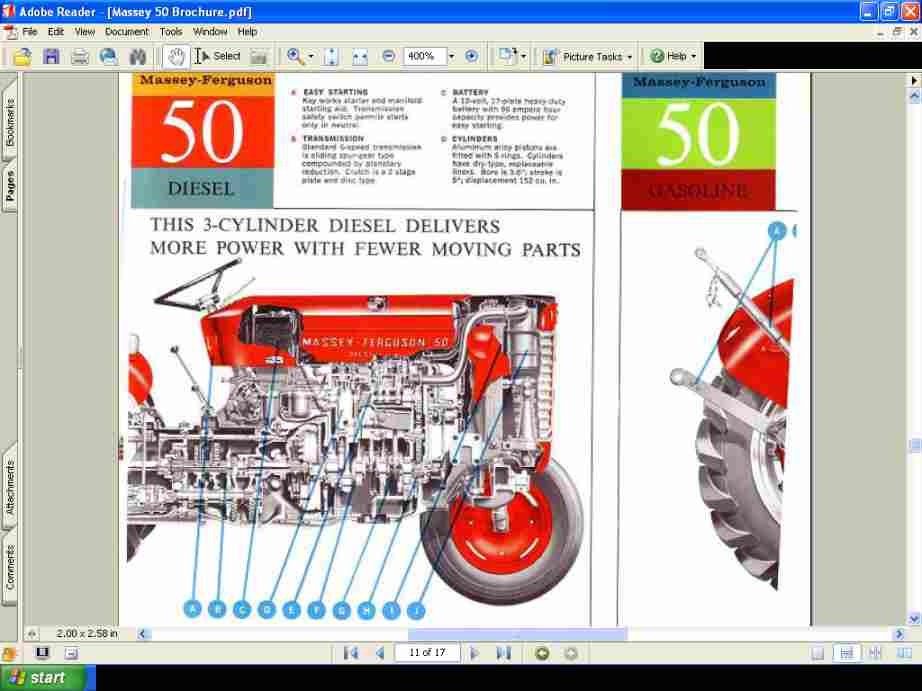Return to previous view with green back arrow
Screen dimensions: 922x691
(541, 652)
